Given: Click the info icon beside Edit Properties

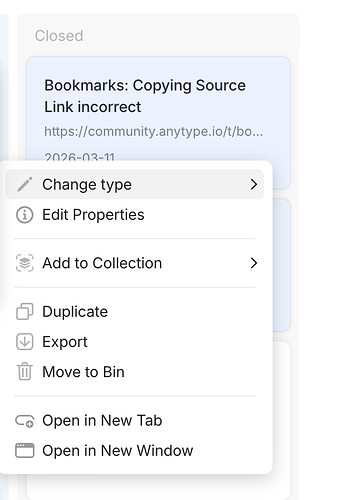Looking at the screenshot, I should 25,215.
